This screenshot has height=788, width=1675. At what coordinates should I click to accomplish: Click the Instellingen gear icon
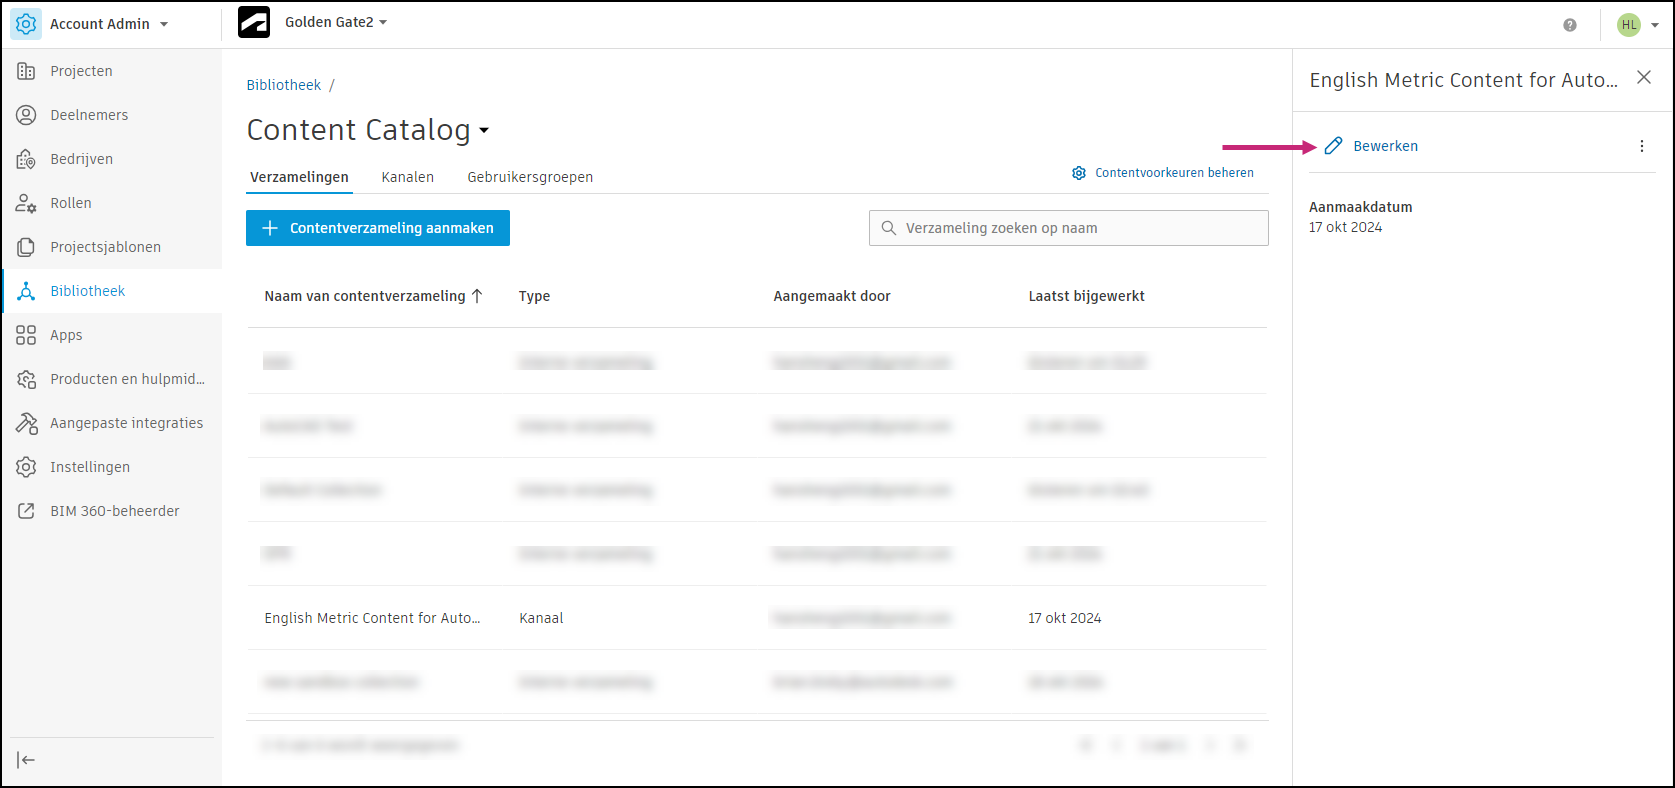click(26, 467)
